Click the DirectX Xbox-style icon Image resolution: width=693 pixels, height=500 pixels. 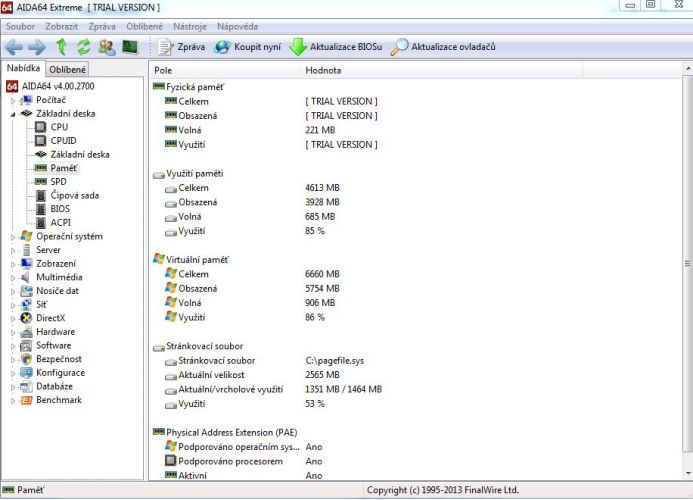27,318
